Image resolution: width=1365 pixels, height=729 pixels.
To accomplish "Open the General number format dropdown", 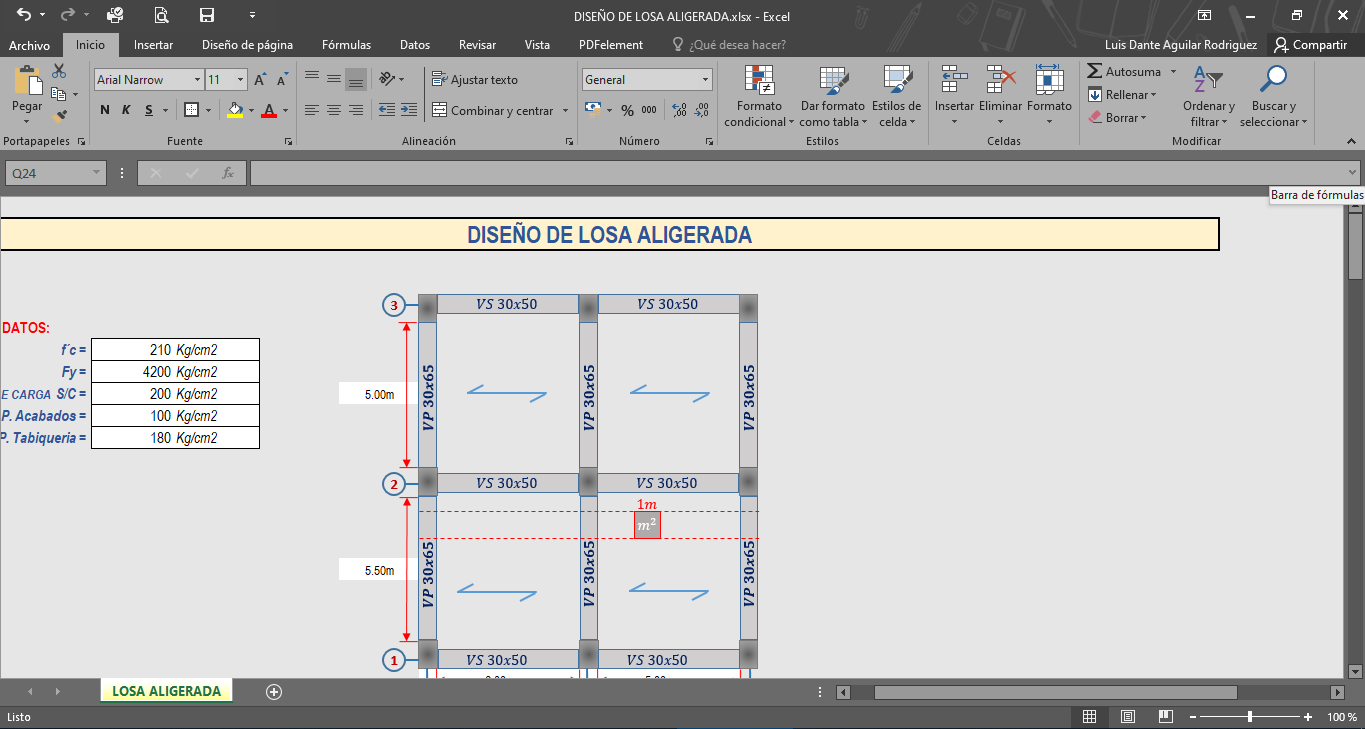I will (705, 80).
